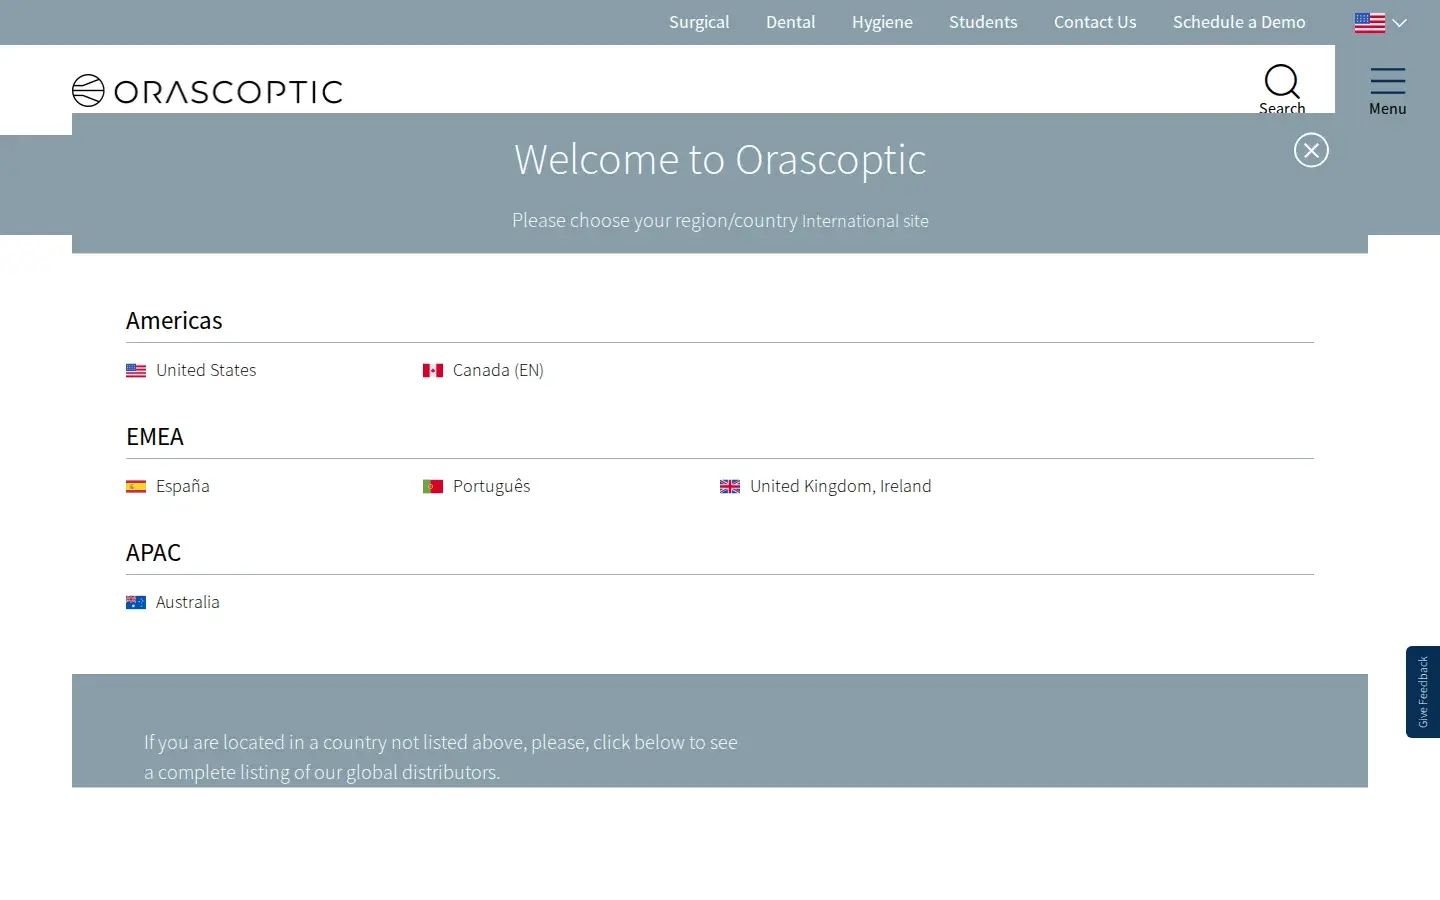Open the Search magnifier icon
Viewport: 1440px width, 900px height.
1282,81
